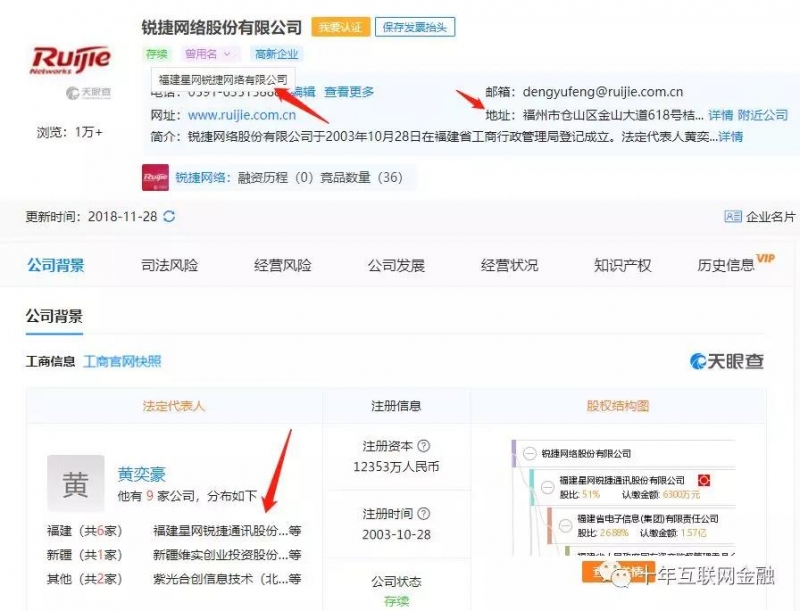Click the 保存发票抬头 button
800x611 pixels.
[415, 27]
